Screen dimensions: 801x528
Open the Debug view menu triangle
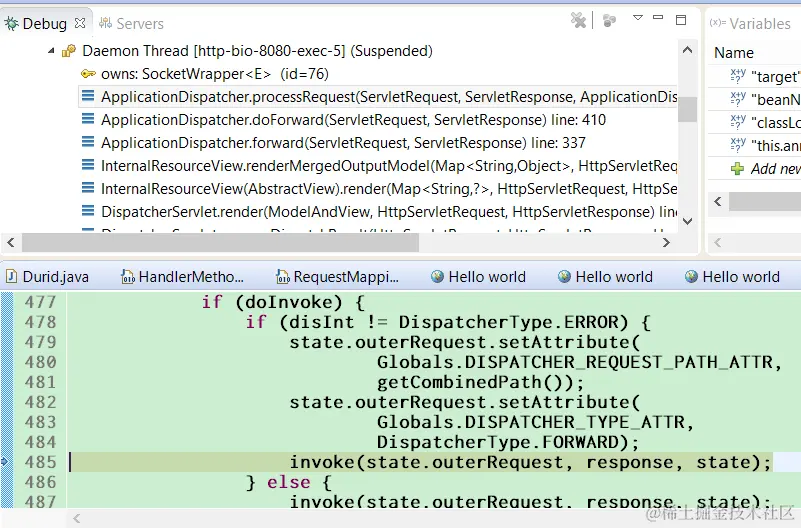pos(638,18)
